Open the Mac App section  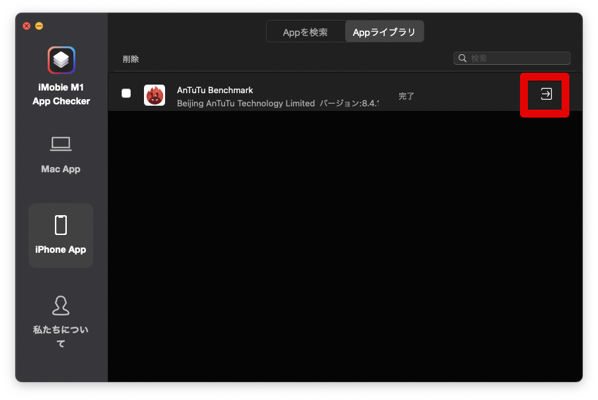tap(61, 155)
